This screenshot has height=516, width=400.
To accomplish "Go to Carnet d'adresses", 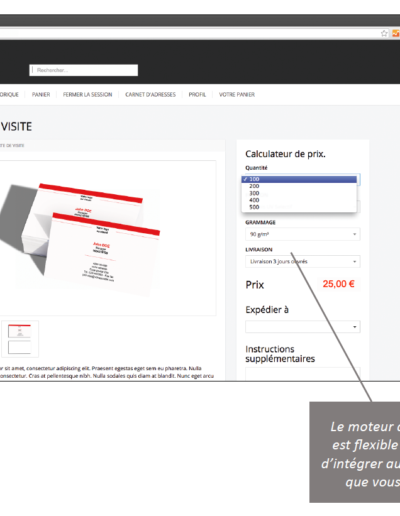I will pos(150,95).
